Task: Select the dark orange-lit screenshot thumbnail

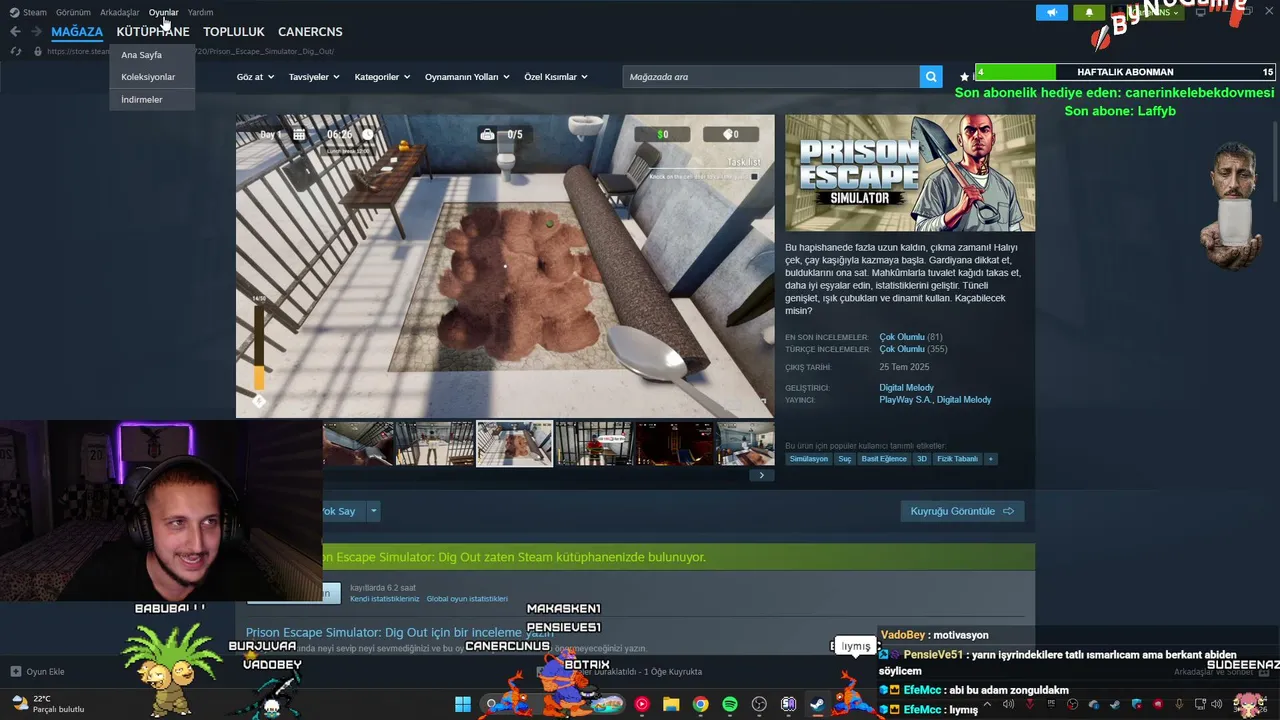Action: coord(674,444)
